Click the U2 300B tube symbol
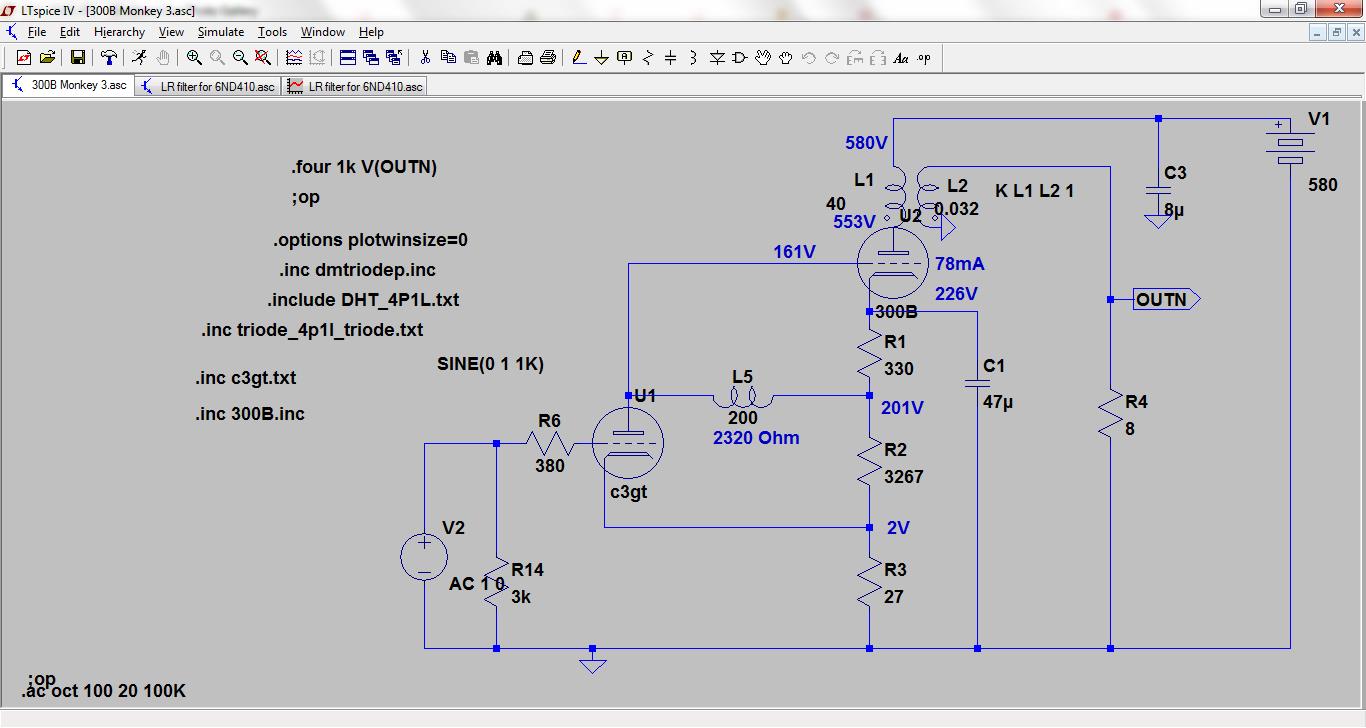Image resolution: width=1366 pixels, height=728 pixels. 893,263
